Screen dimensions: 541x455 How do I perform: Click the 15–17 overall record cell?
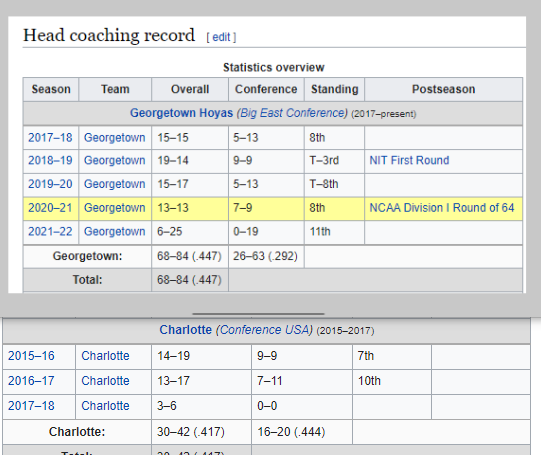click(x=190, y=184)
